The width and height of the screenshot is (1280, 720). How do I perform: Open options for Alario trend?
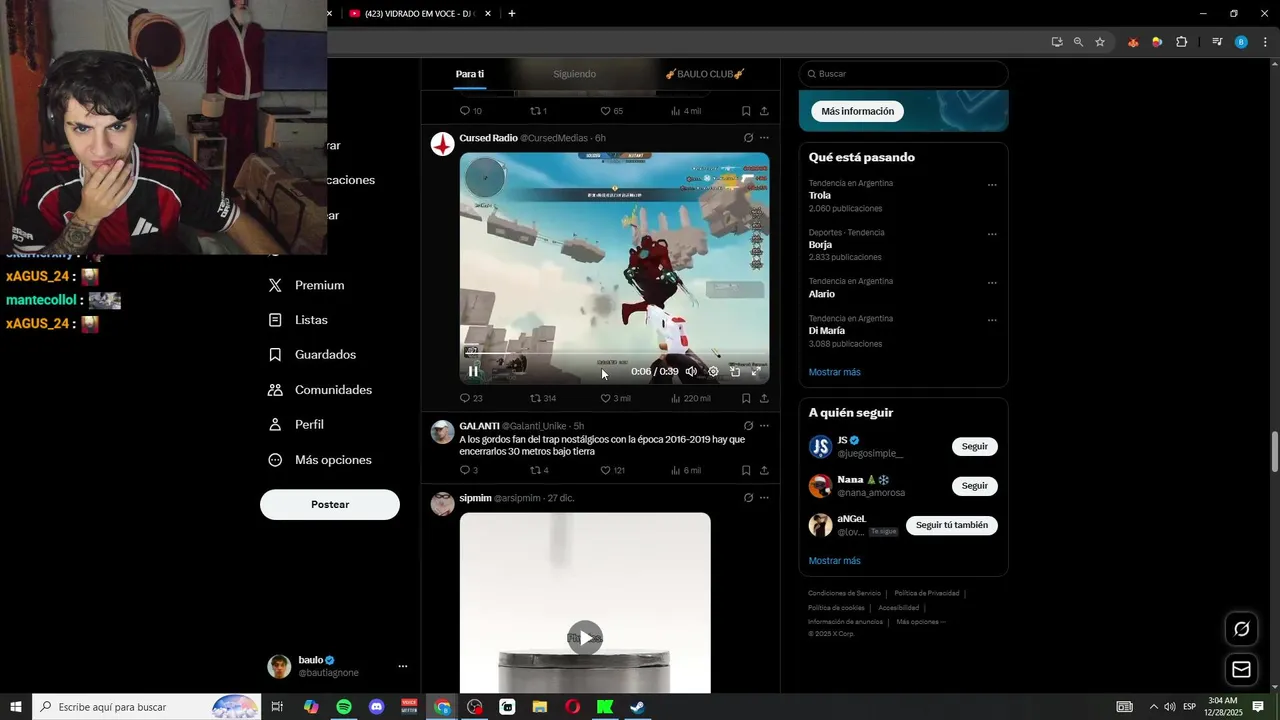tap(992, 283)
